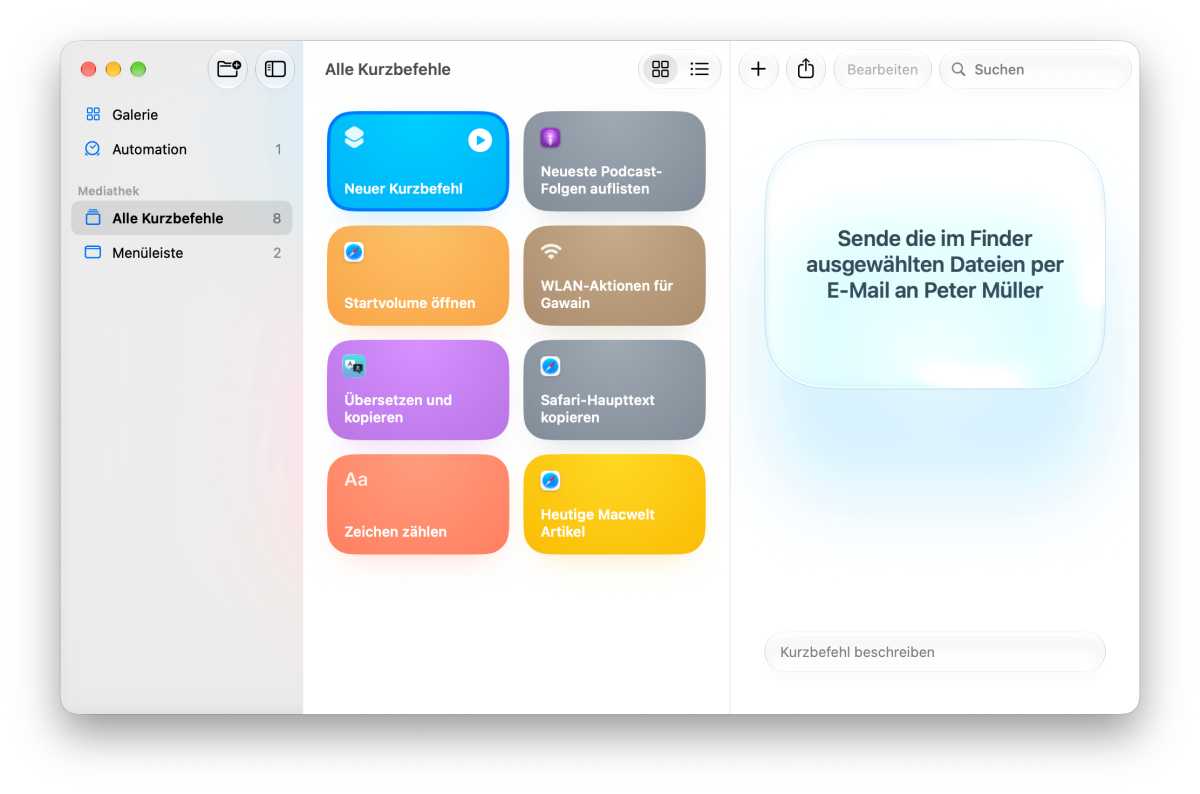
Task: Click the suggestion bubble about sending Finder files
Action: coord(935,264)
